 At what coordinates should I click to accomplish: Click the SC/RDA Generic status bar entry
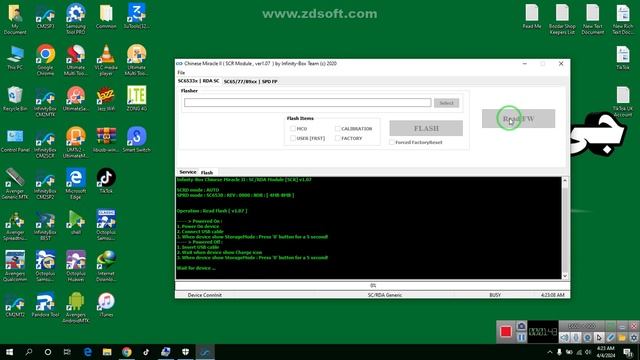(384, 295)
